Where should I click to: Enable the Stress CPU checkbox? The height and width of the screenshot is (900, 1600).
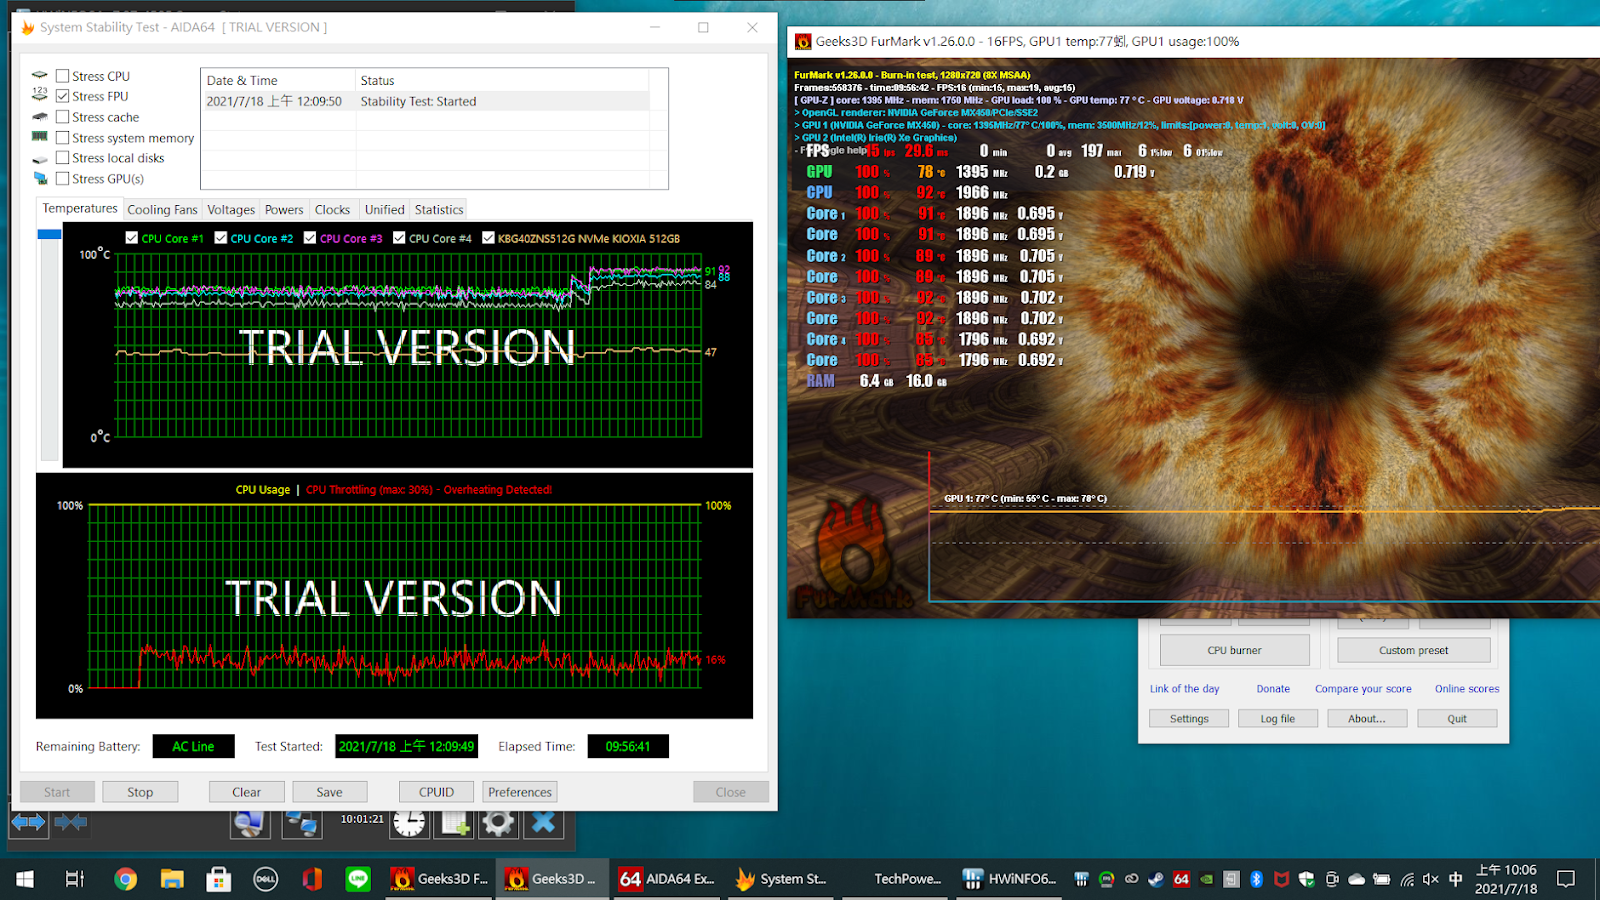point(63,76)
